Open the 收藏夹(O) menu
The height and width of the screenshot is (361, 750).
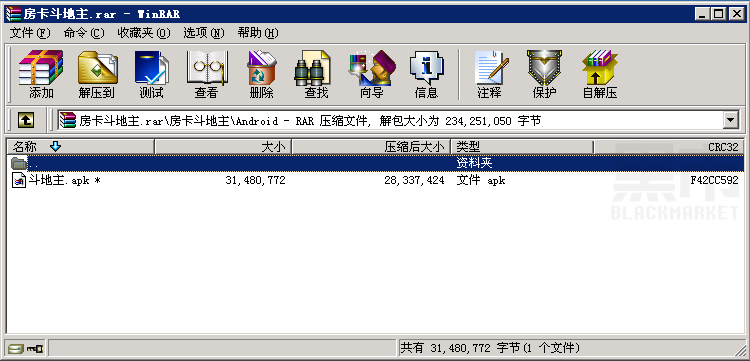(143, 33)
